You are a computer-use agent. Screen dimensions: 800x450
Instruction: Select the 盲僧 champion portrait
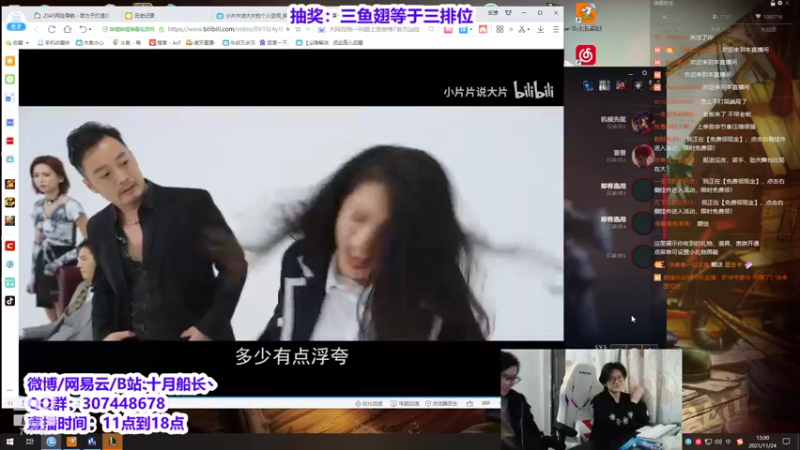(642, 156)
